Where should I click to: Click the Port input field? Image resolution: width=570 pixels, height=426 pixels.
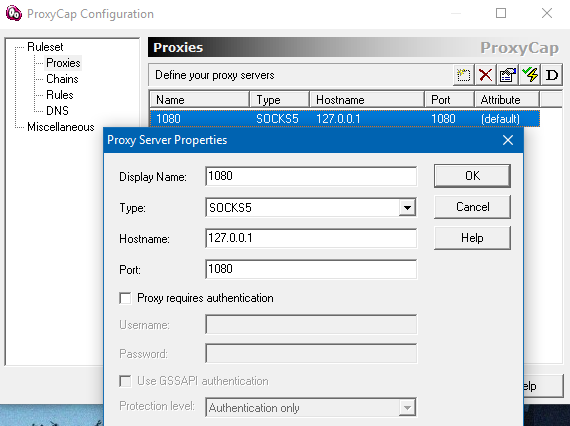311,269
